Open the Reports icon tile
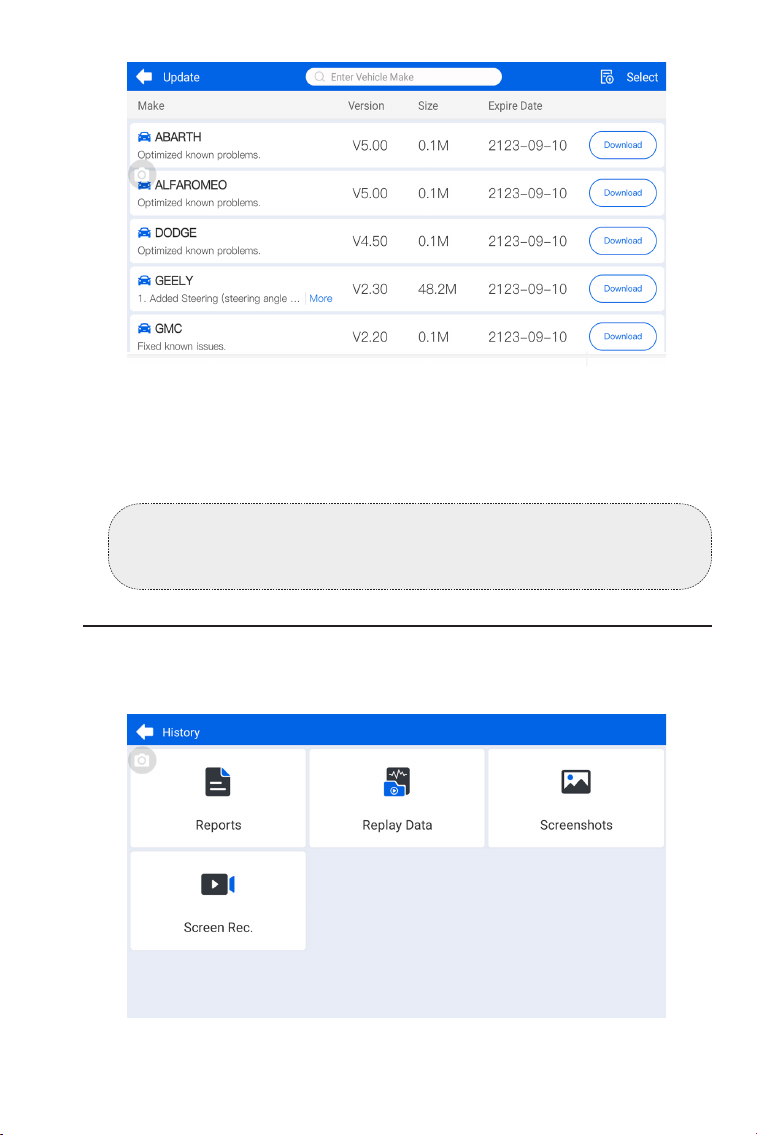This screenshot has height=1135, width=757. click(x=218, y=782)
